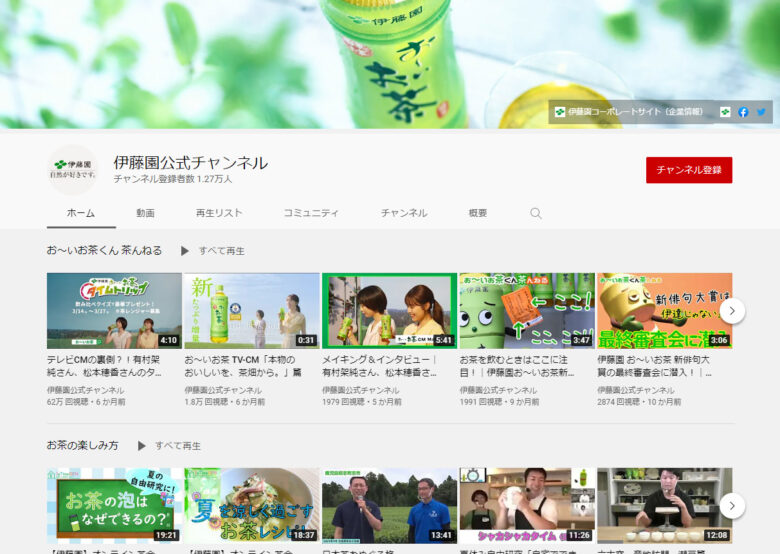Open the お茶の楽しみ方 section title

coord(83,445)
